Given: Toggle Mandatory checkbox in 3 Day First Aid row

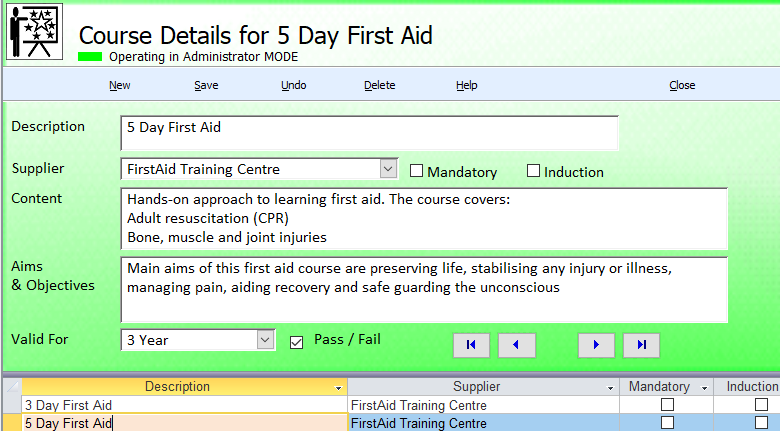Looking at the screenshot, I should (667, 405).
